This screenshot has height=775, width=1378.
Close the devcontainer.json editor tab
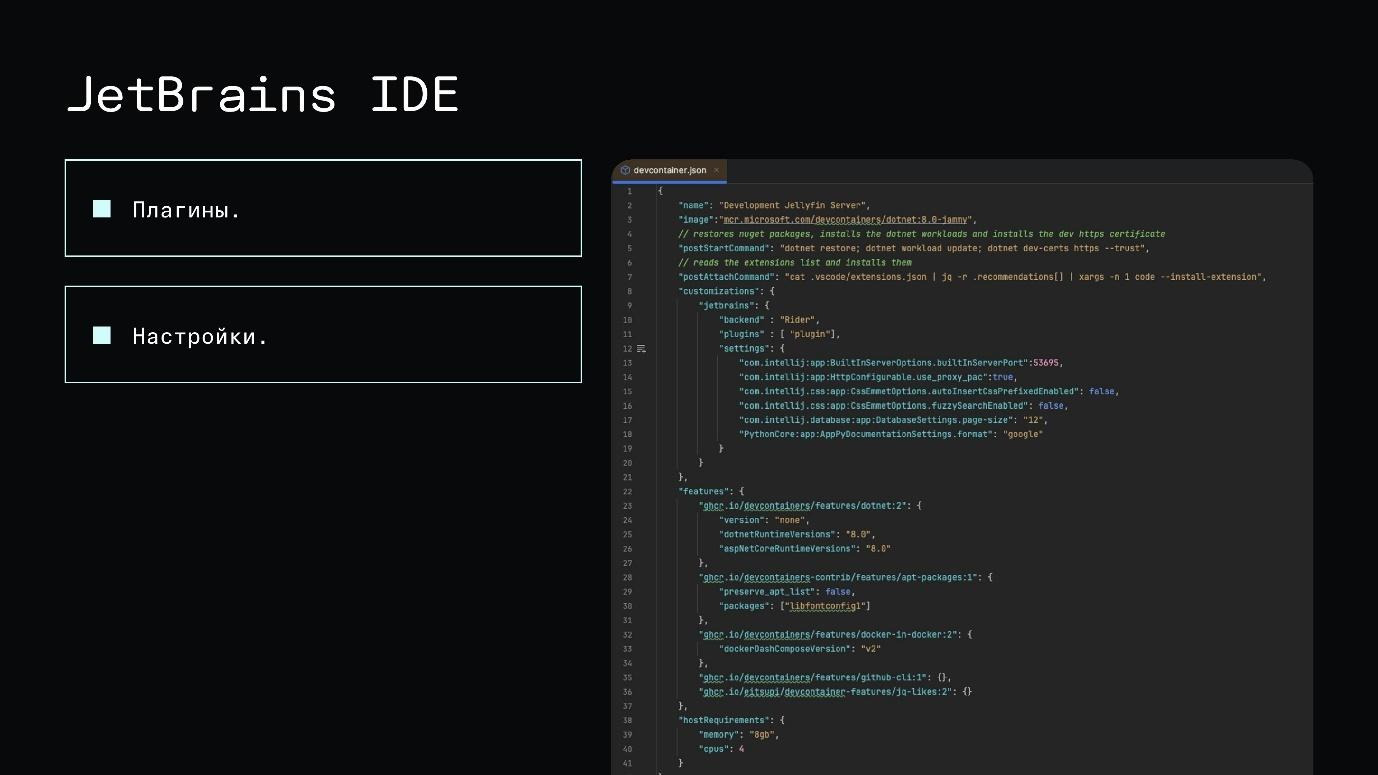click(x=716, y=170)
